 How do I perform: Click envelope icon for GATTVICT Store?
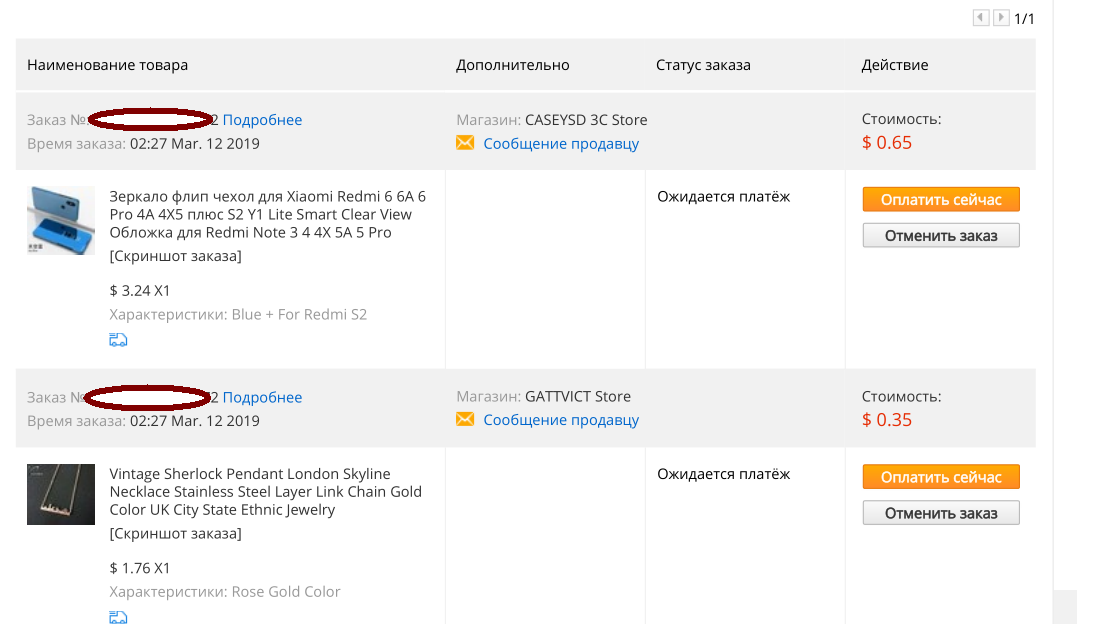click(465, 419)
